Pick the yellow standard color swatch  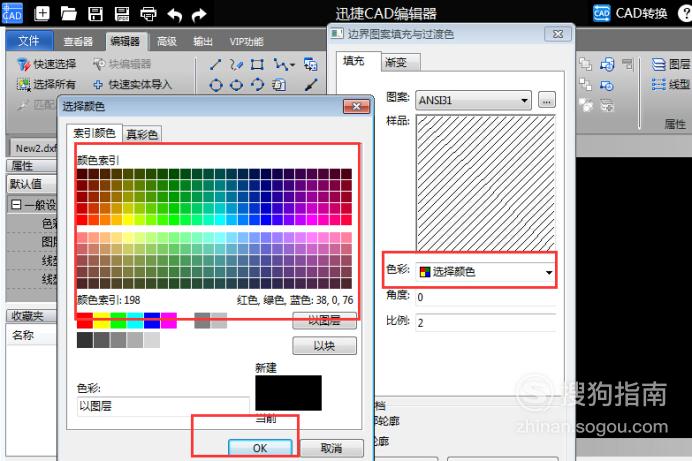pos(102,321)
